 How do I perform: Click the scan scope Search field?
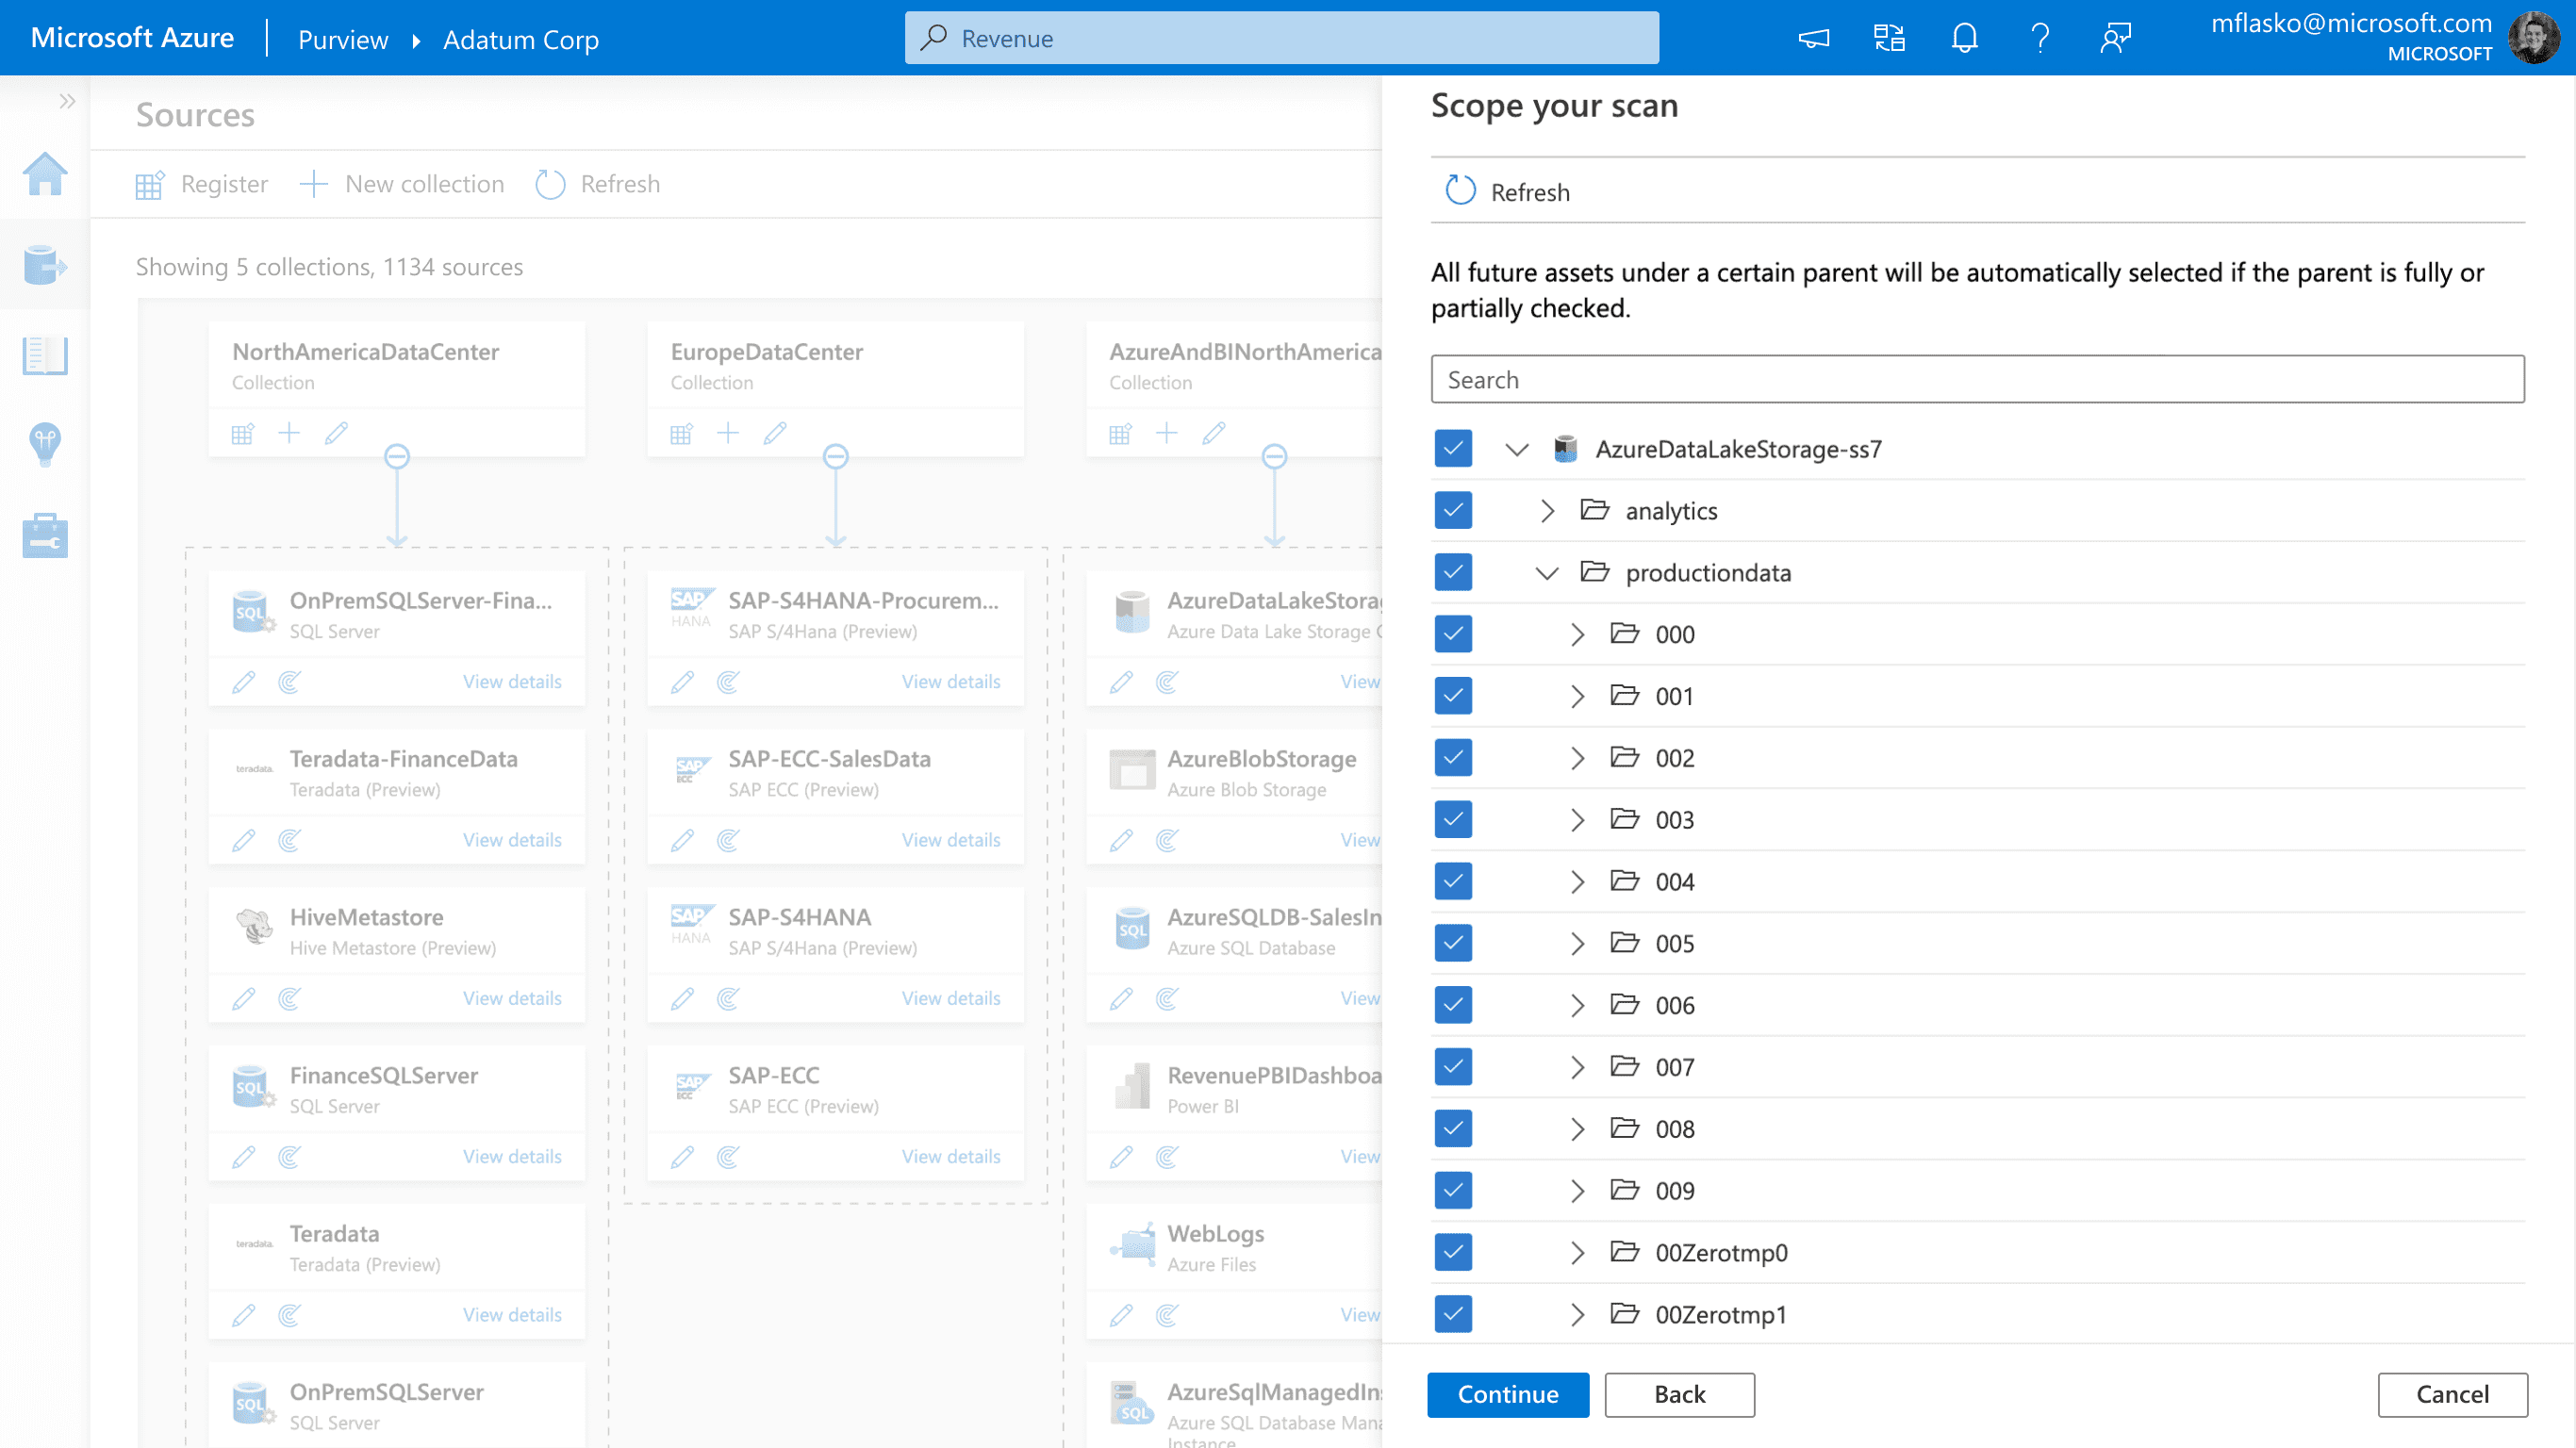pos(1977,379)
